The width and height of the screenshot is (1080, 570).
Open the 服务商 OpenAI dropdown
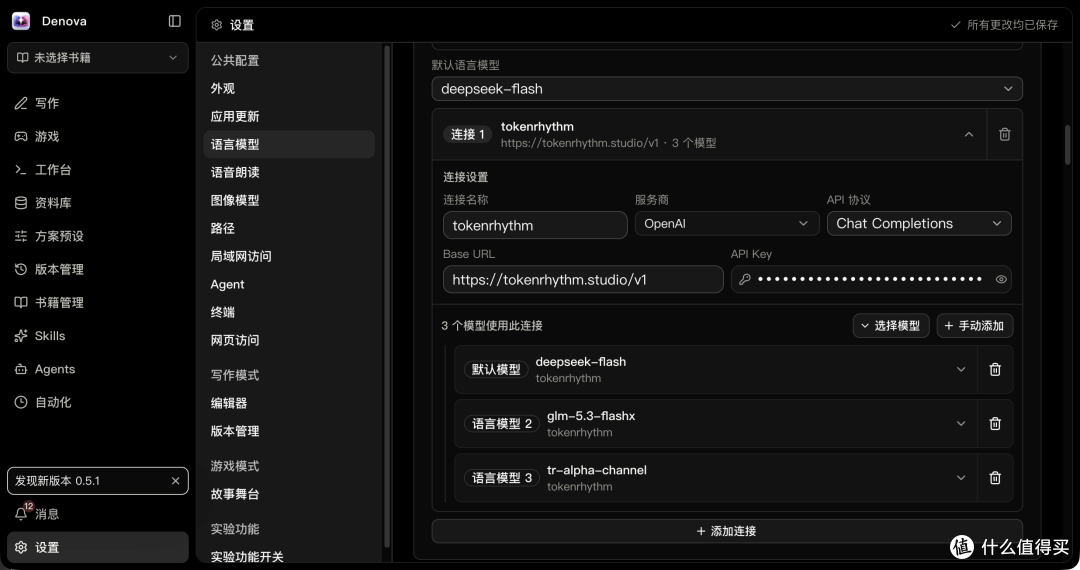pyautogui.click(x=727, y=224)
